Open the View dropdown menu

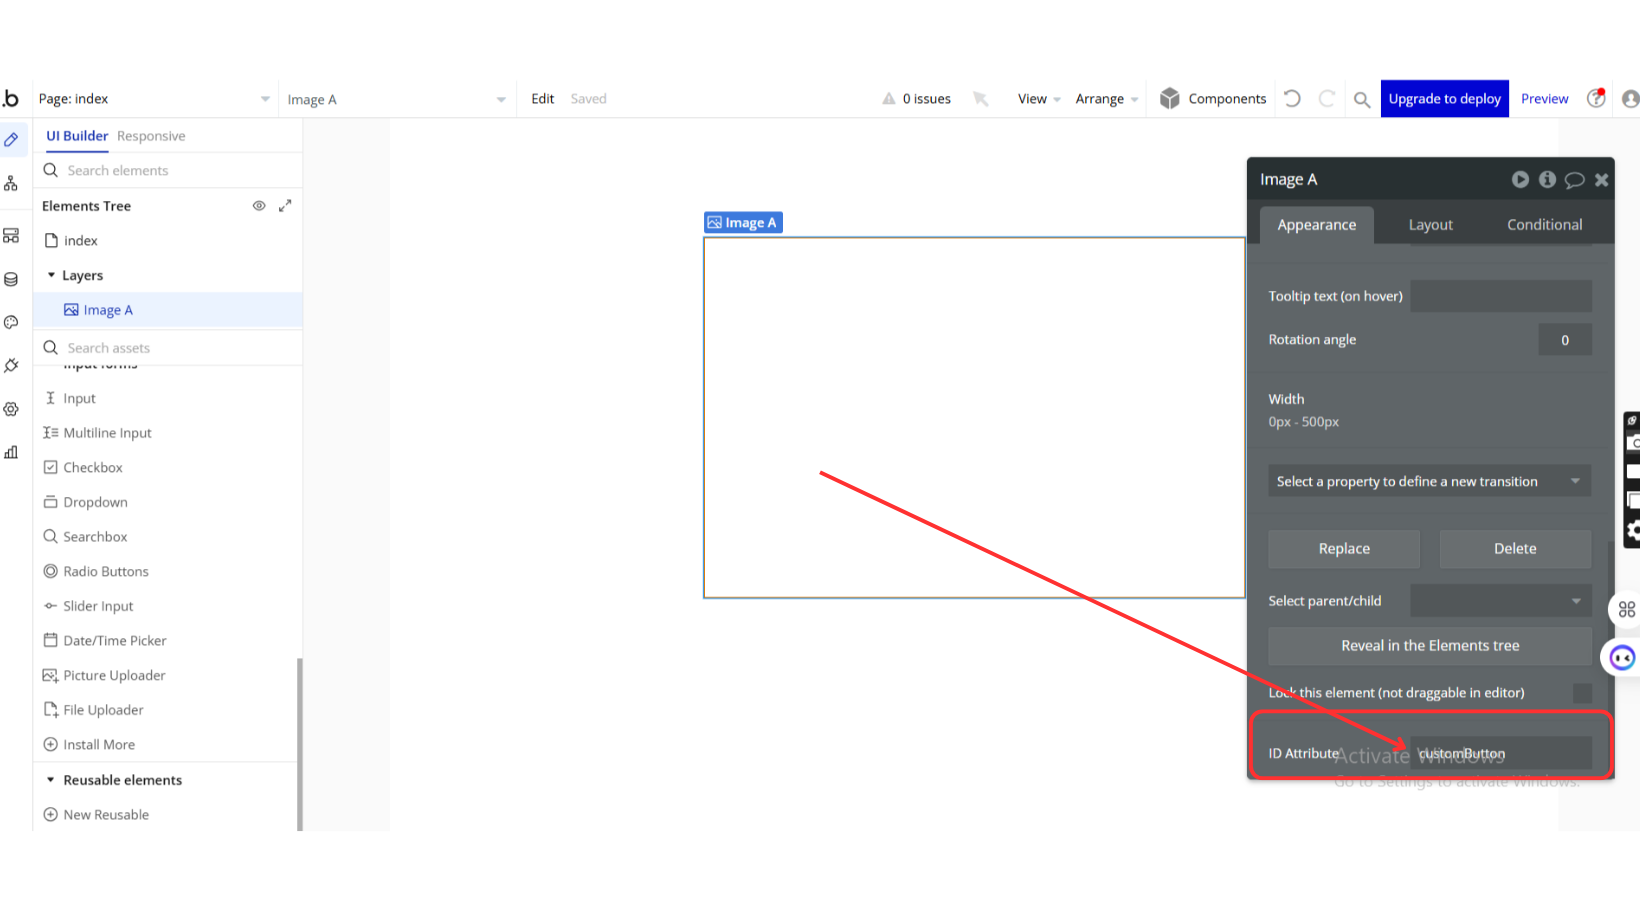[1039, 99]
